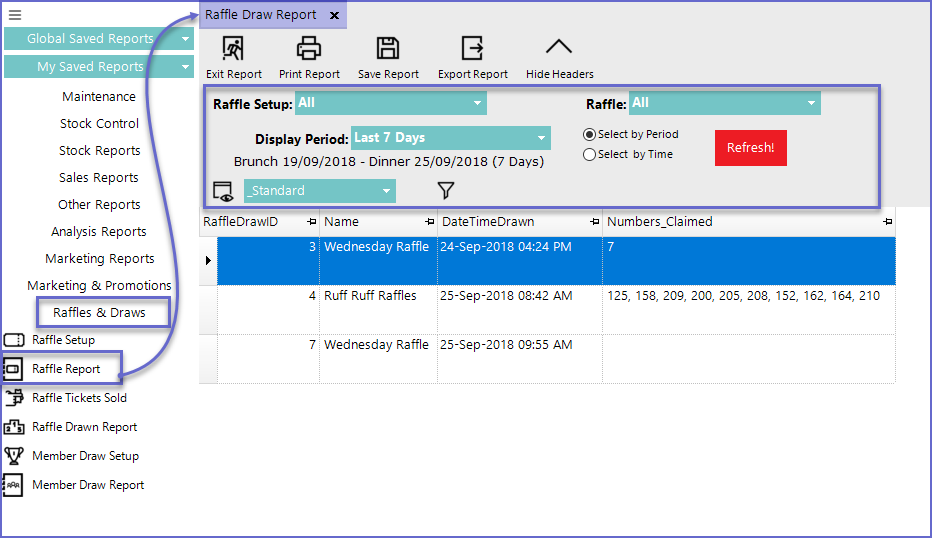Open the Raffles & Draws menu
The width and height of the screenshot is (932, 538).
99,313
